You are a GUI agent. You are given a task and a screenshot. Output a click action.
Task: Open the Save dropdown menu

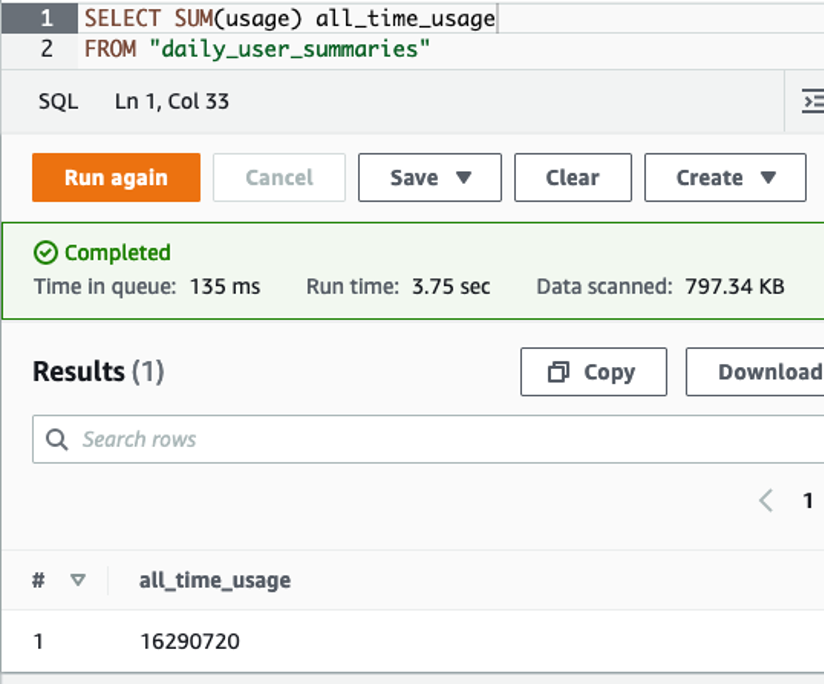click(430, 178)
